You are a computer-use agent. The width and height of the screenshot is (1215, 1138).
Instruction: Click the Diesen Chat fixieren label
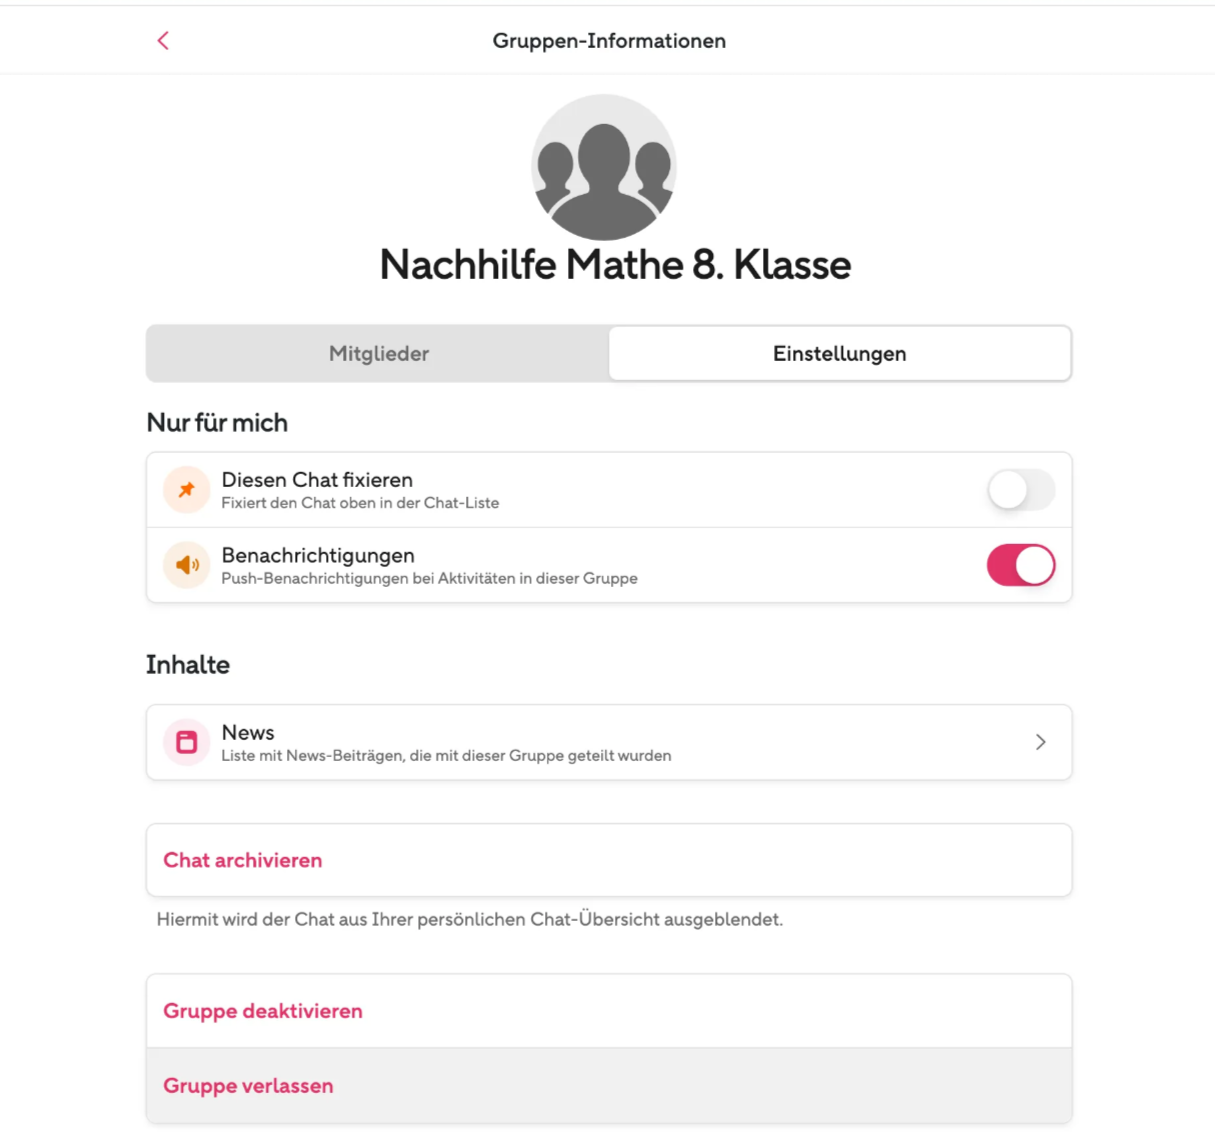click(x=317, y=480)
